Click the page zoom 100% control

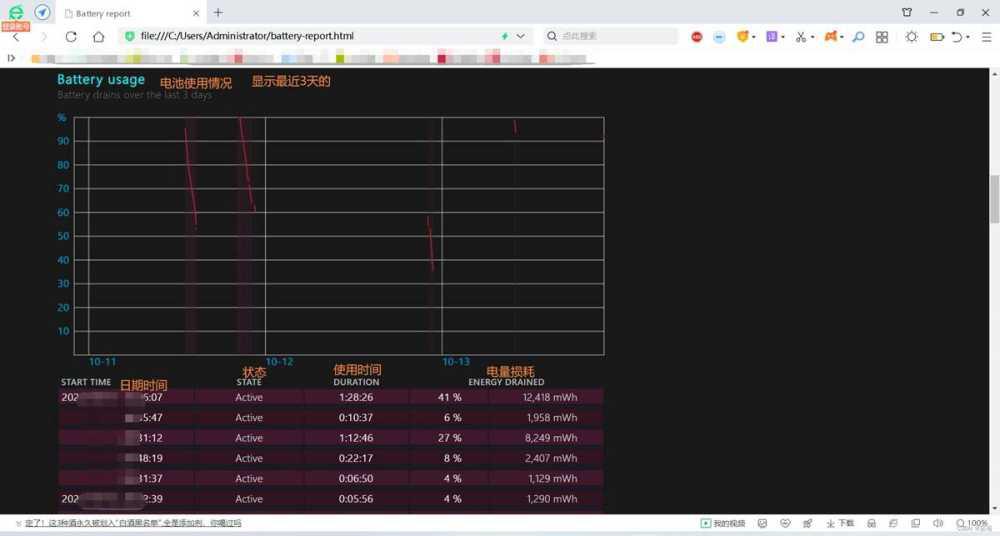click(x=971, y=523)
